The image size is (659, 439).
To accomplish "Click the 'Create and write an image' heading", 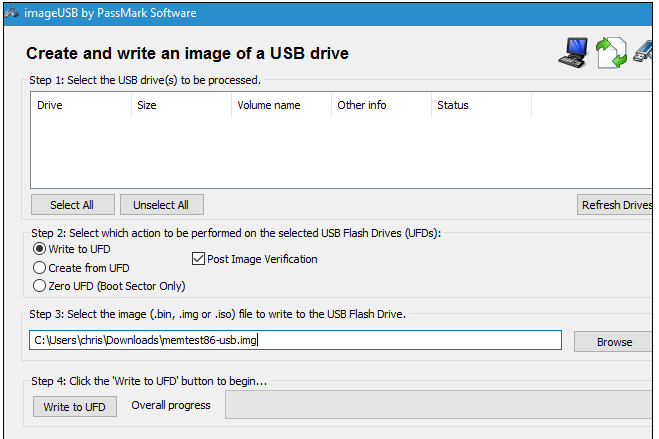I will [x=187, y=53].
